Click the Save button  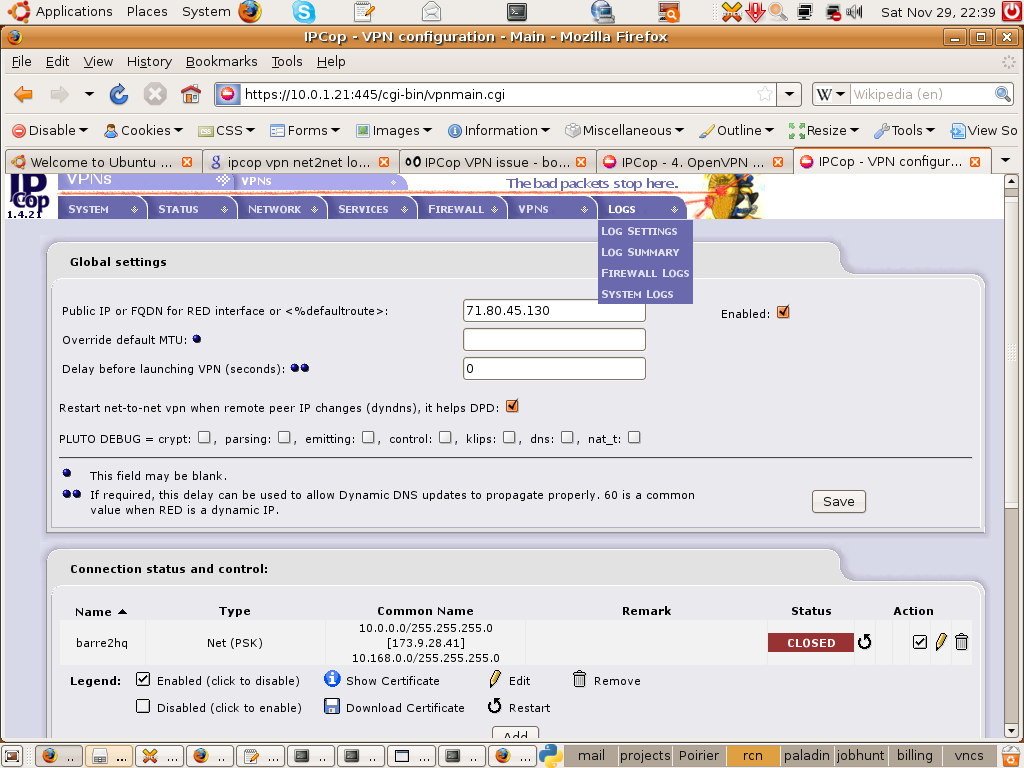click(838, 501)
